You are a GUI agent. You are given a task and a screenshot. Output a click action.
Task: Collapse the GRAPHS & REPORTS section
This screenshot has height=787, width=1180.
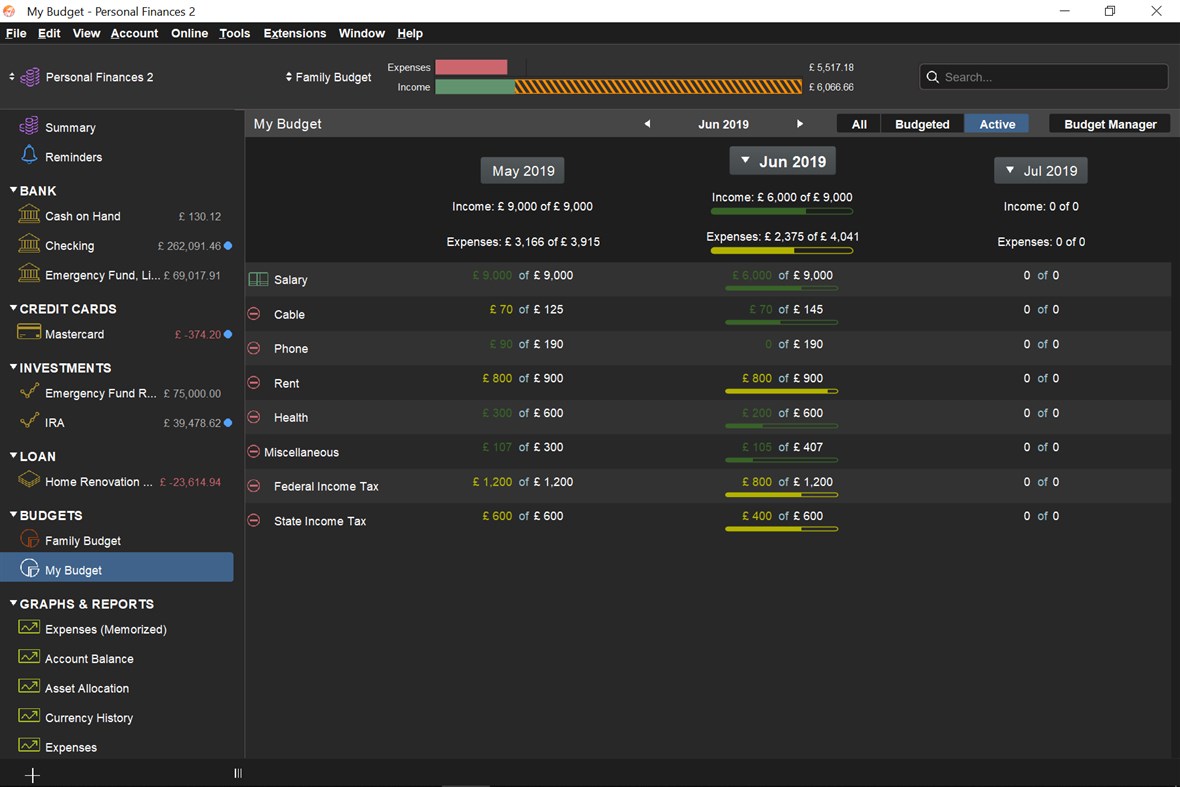14,603
